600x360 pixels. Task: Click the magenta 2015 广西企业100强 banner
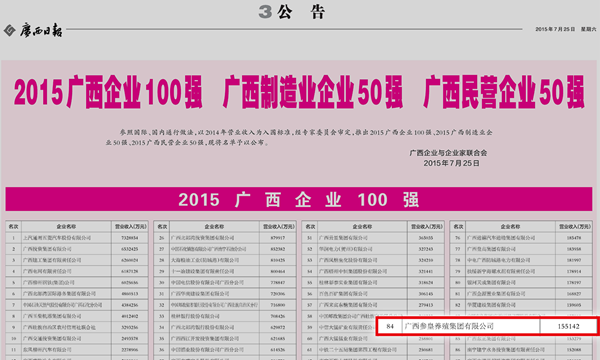(x=299, y=199)
